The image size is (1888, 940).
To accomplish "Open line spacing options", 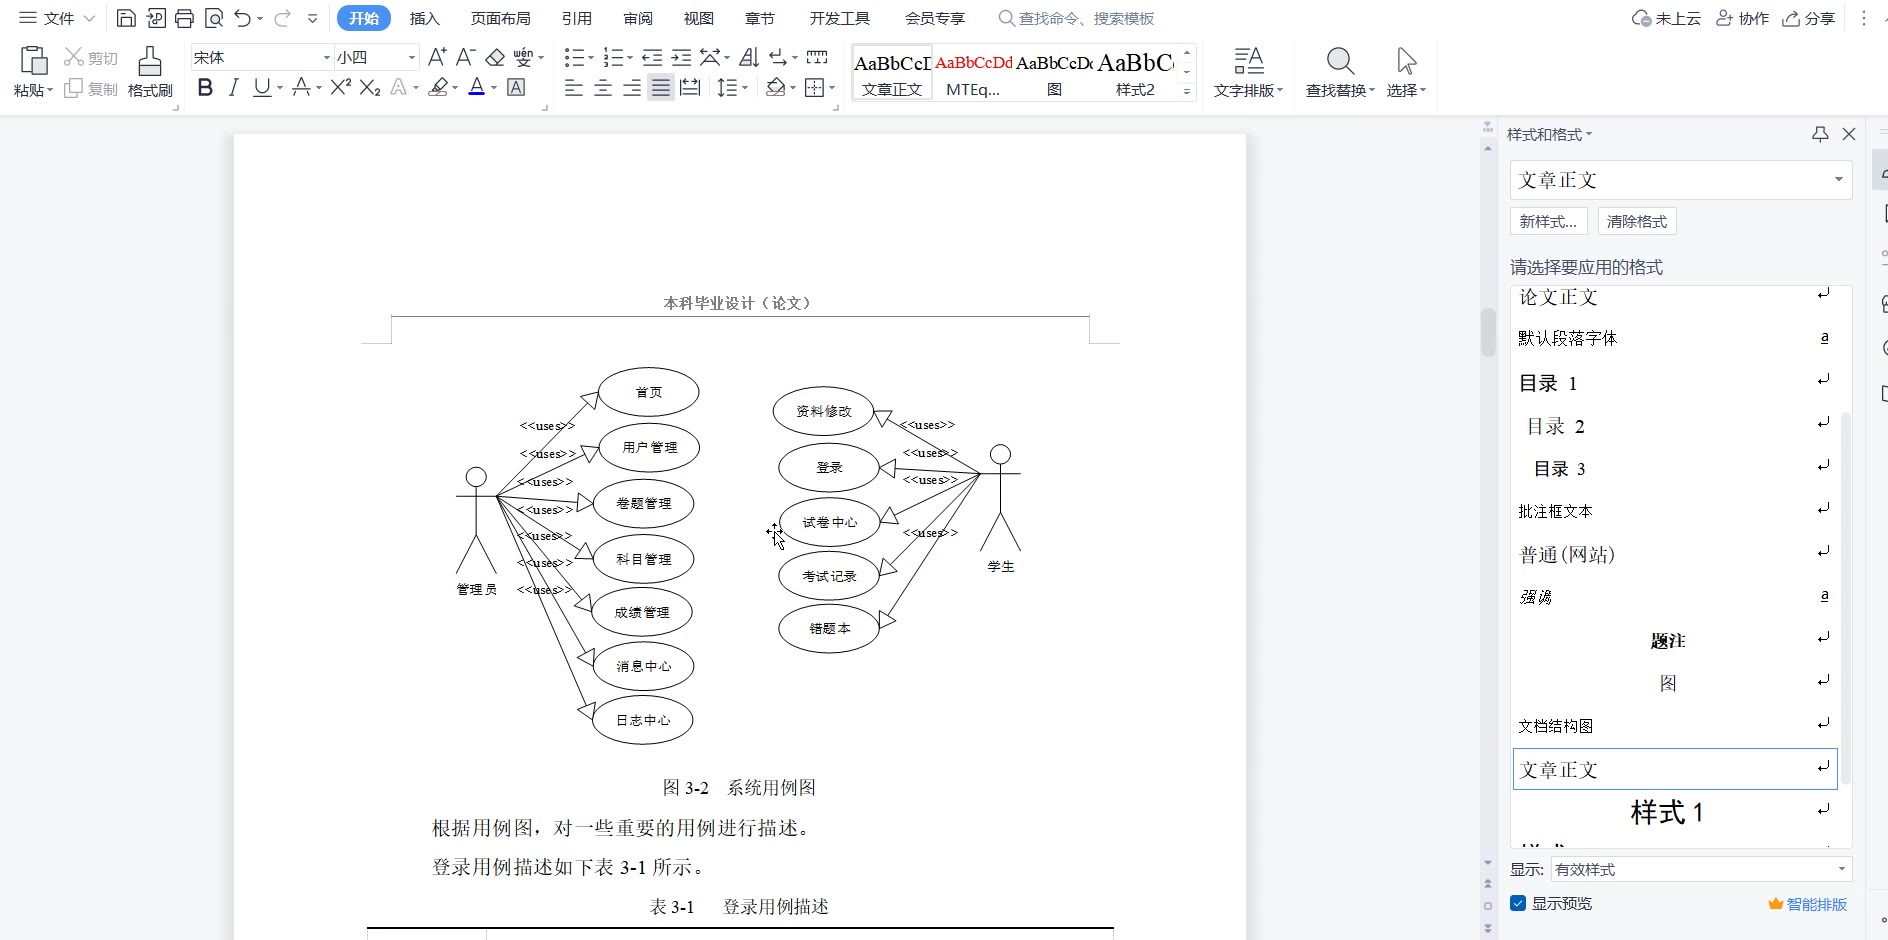I will [x=731, y=88].
